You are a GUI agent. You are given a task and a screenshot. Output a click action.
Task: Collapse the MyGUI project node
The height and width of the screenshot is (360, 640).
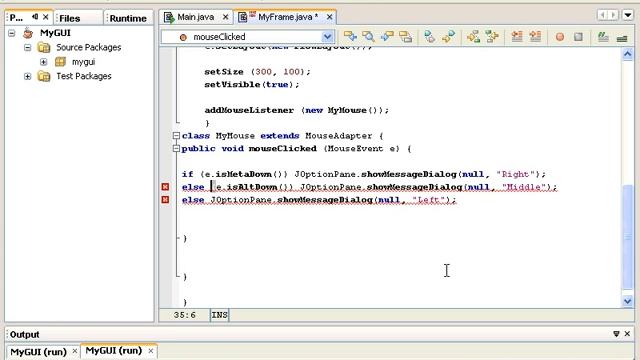12,33
